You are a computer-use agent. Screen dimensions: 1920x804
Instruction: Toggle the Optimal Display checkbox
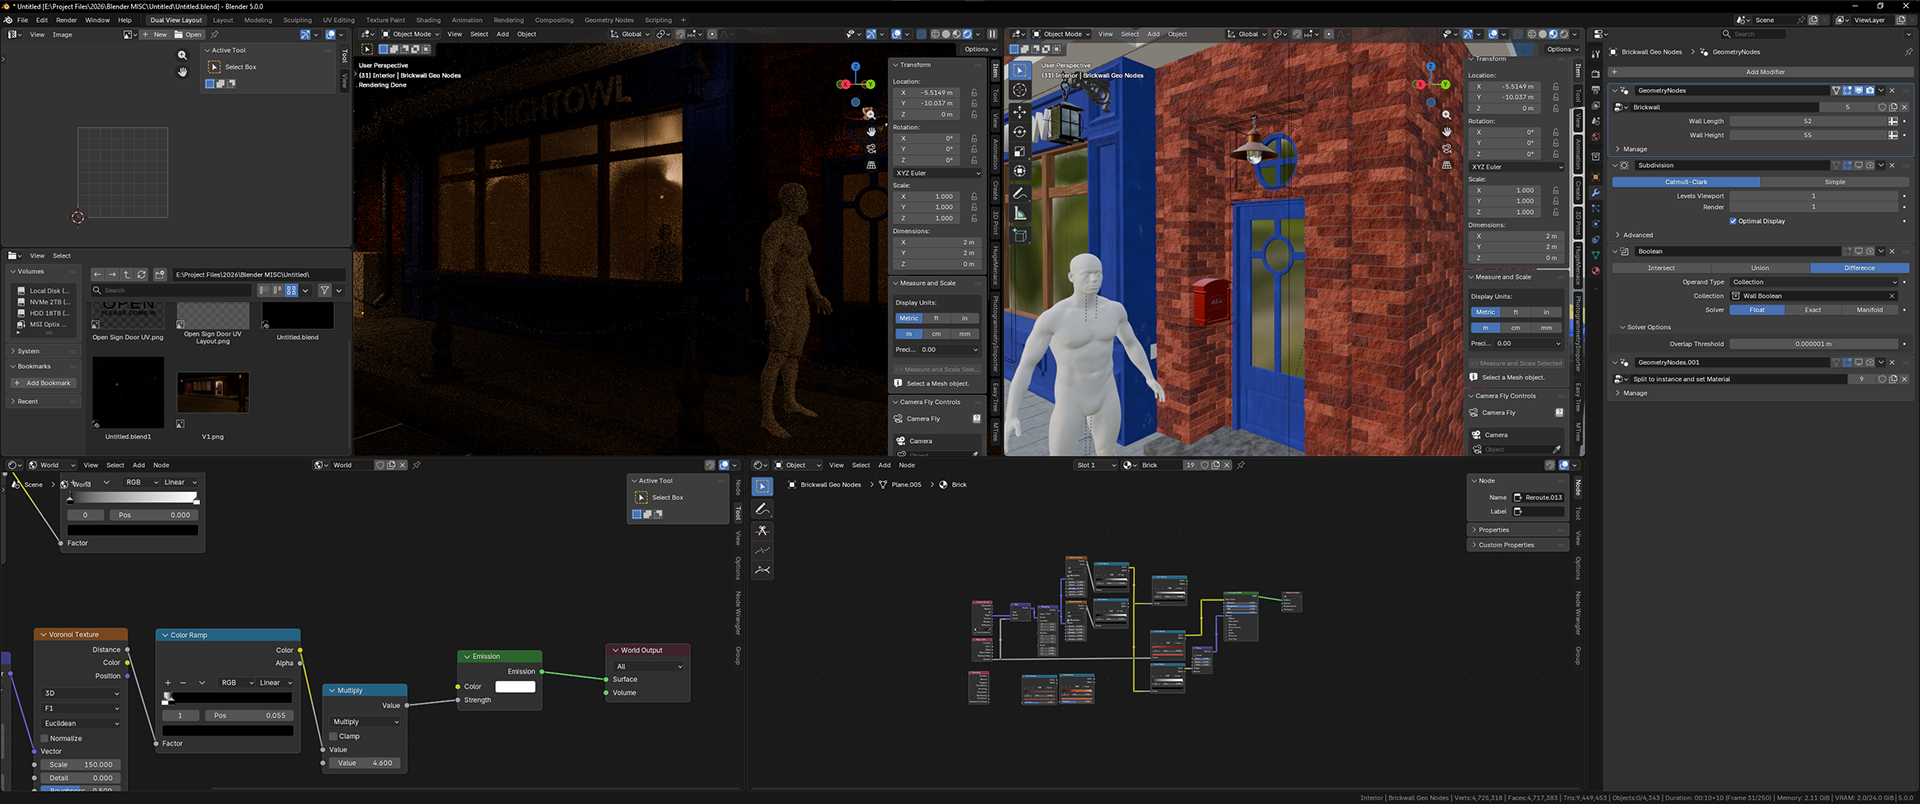[x=1733, y=221]
